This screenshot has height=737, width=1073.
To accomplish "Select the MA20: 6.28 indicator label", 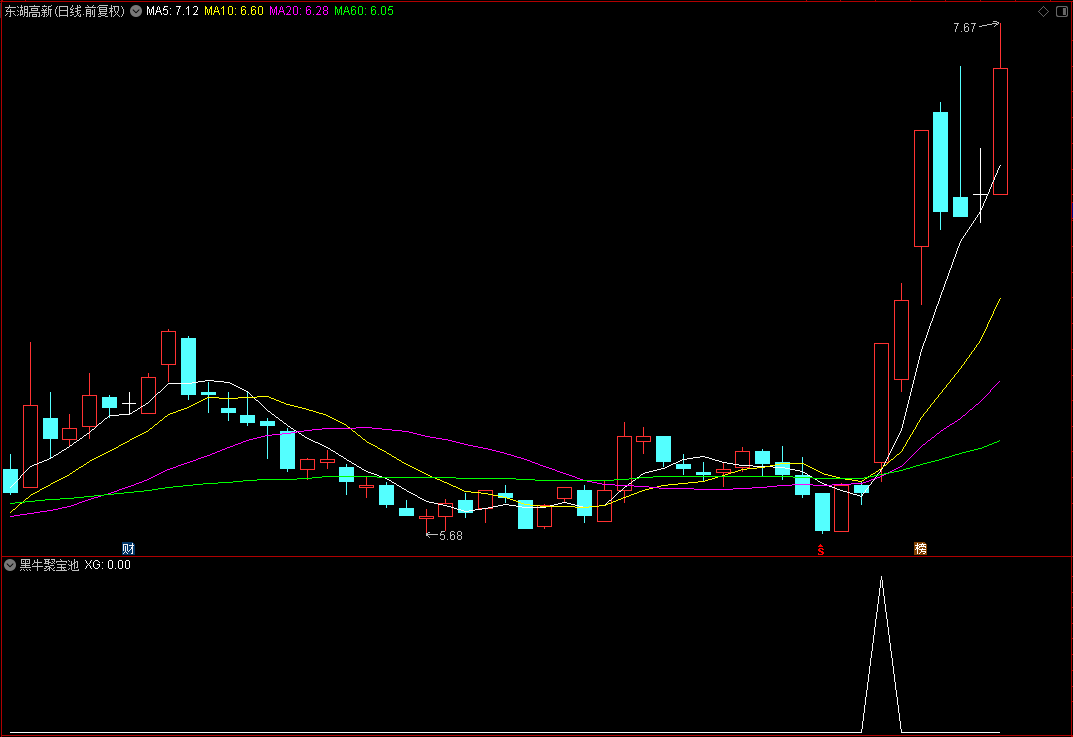I will pyautogui.click(x=299, y=11).
